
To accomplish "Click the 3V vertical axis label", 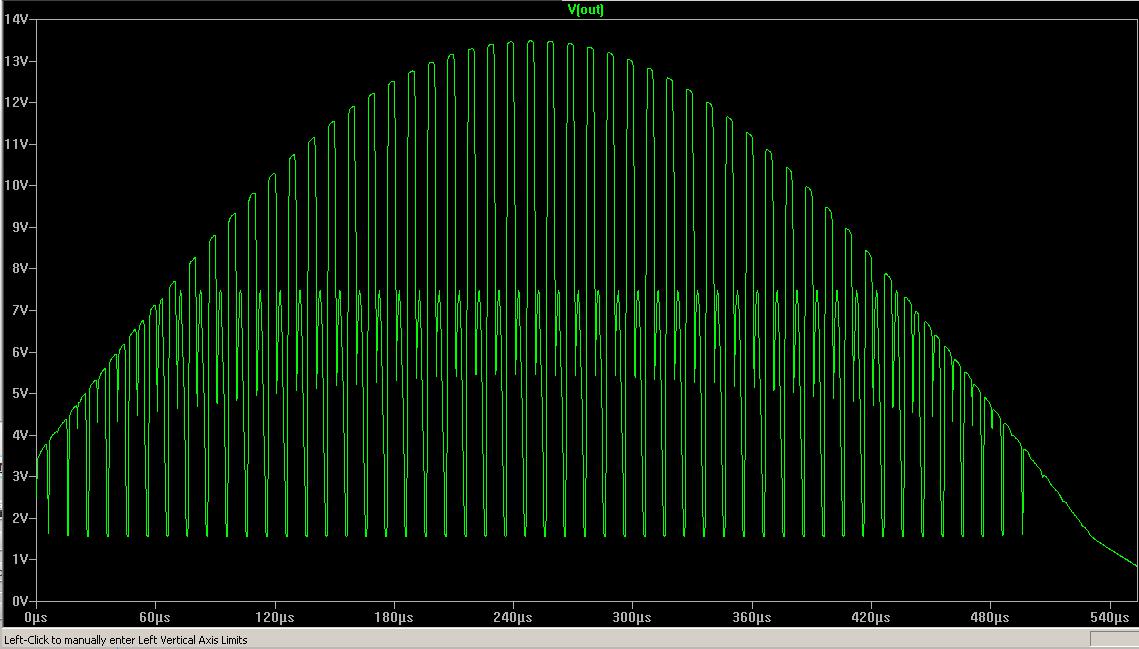I will (18, 477).
